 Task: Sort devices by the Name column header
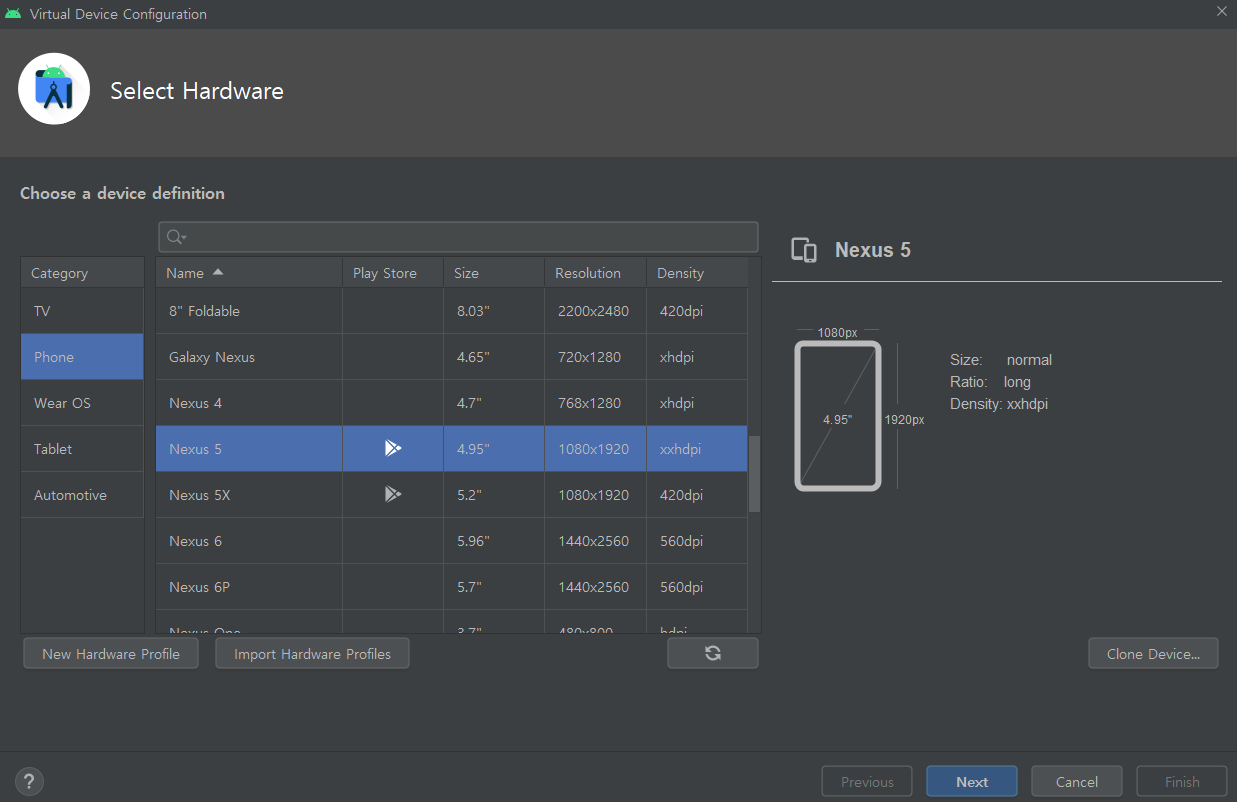point(249,273)
